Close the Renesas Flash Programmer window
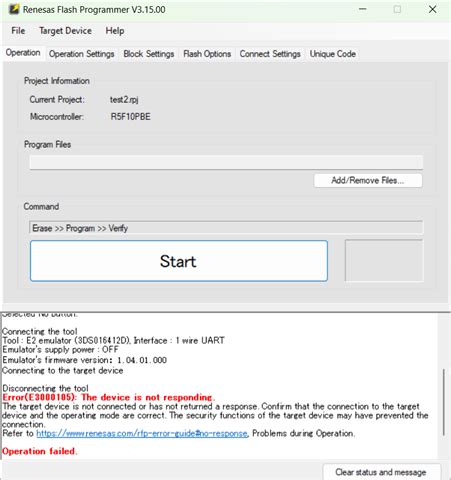Screen dimensions: 451x480 tap(433, 9)
